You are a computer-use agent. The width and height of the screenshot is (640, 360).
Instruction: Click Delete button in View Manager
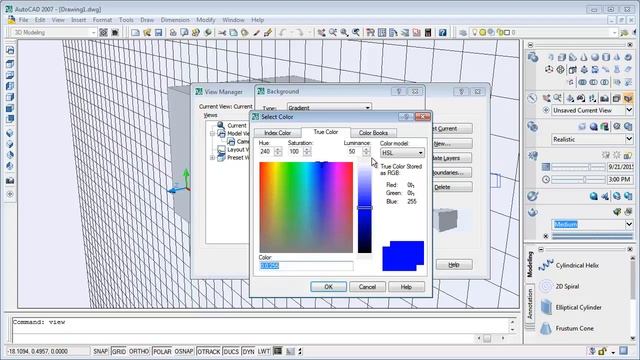pyautogui.click(x=451, y=187)
